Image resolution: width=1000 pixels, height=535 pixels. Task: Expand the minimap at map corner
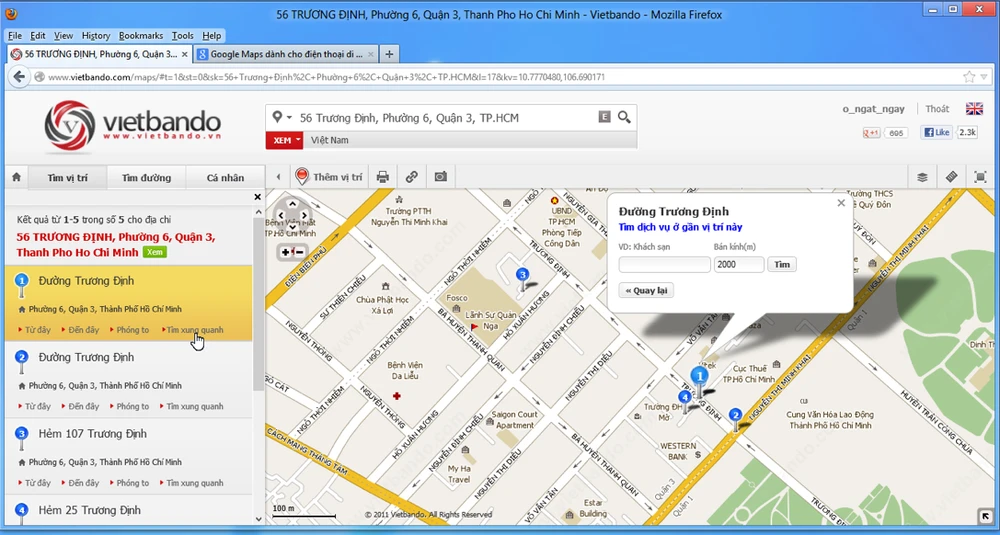[985, 516]
